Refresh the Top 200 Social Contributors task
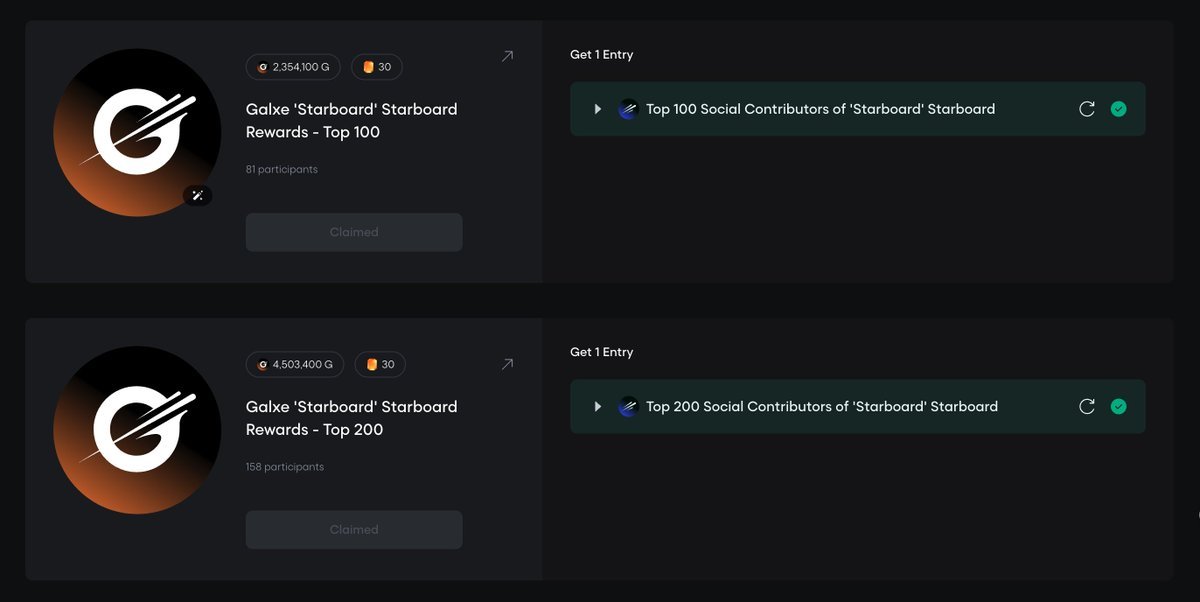 (1087, 406)
